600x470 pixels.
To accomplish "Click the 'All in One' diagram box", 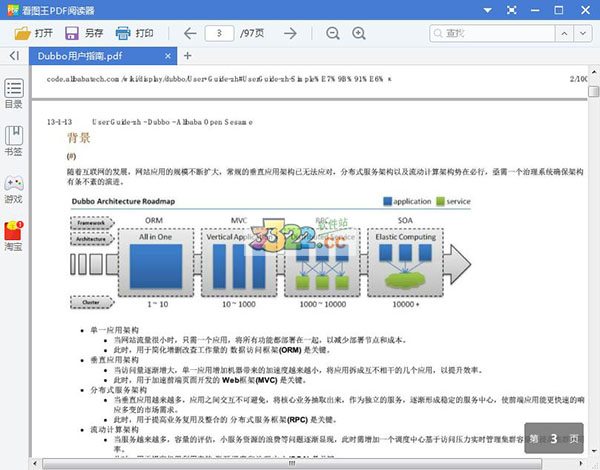I will (156, 262).
